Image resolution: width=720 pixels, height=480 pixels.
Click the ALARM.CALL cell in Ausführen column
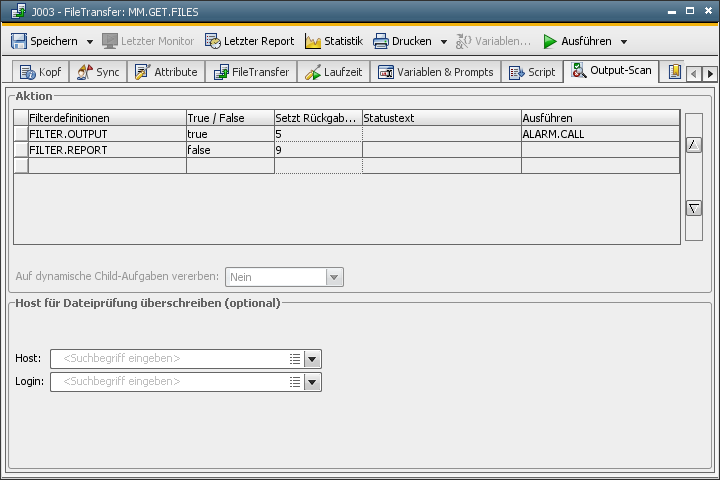click(600, 134)
